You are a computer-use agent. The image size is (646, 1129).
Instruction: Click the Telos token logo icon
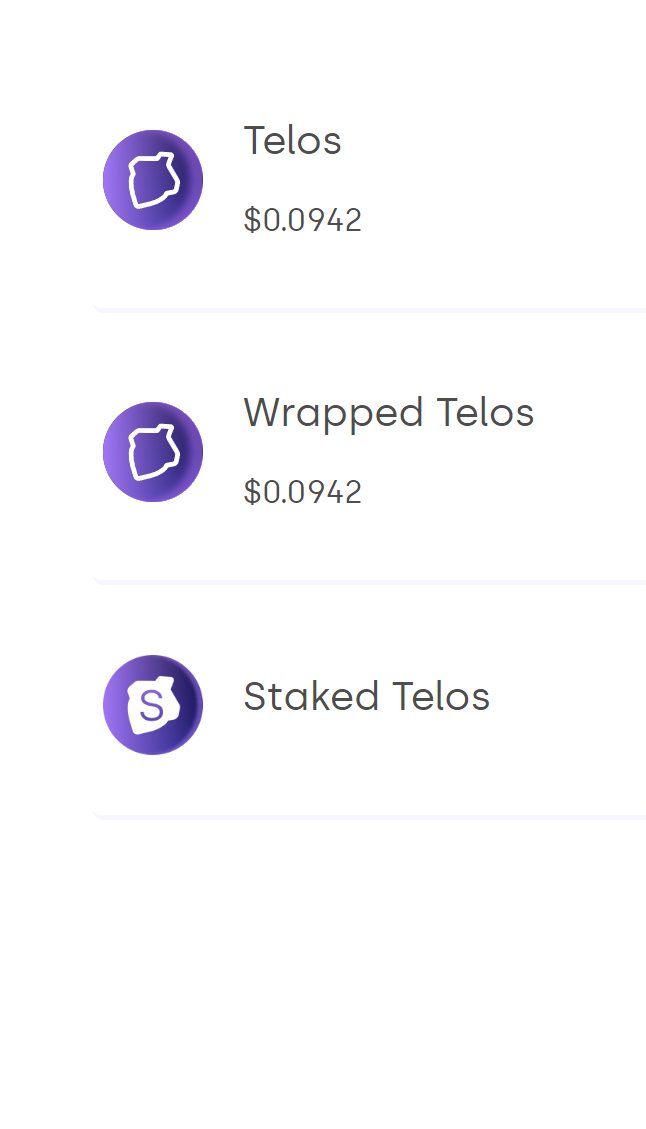click(x=153, y=180)
